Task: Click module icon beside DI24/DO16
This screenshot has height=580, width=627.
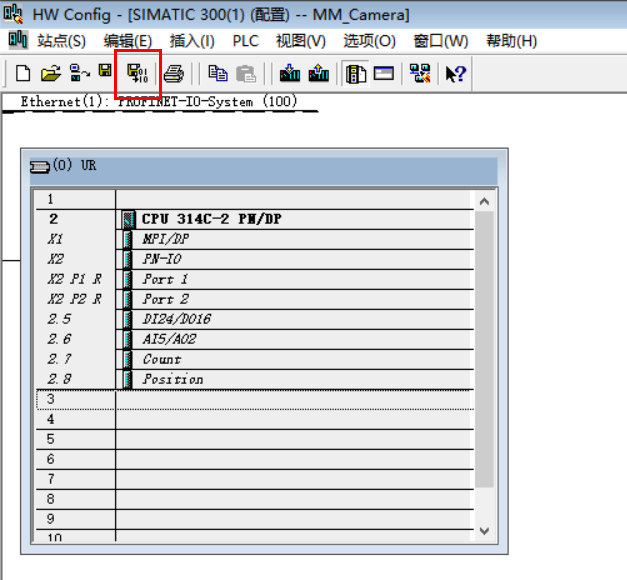Action: pyautogui.click(x=127, y=319)
